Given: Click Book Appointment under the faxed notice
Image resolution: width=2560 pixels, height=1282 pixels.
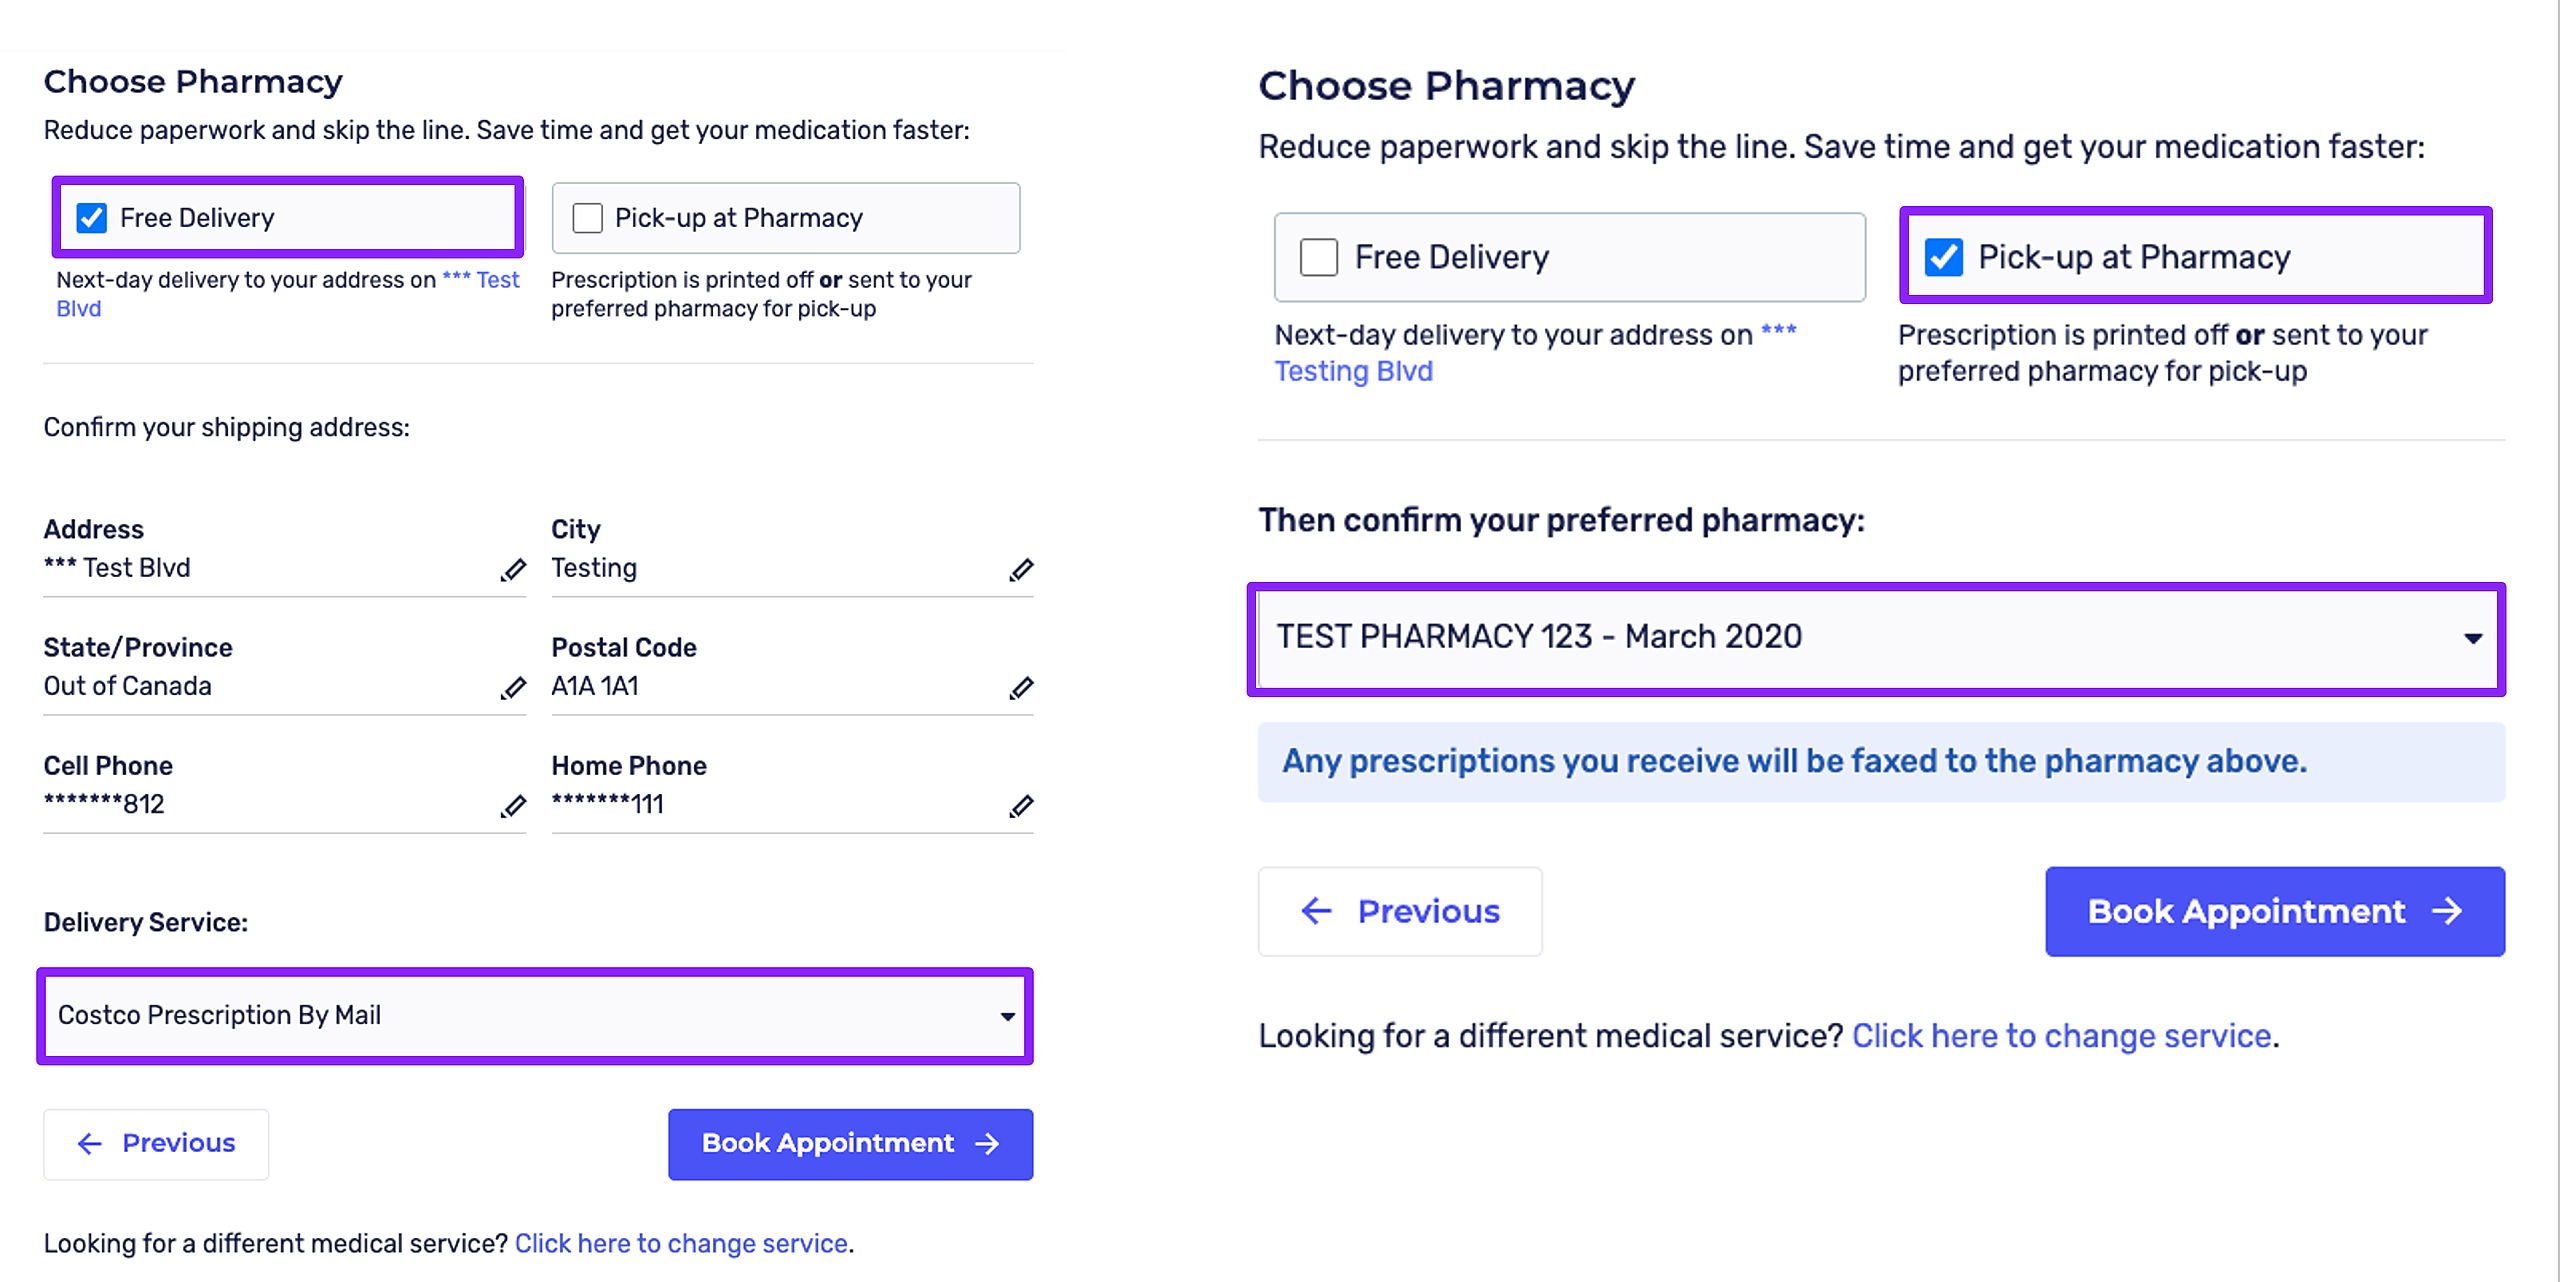Looking at the screenshot, I should point(2274,912).
